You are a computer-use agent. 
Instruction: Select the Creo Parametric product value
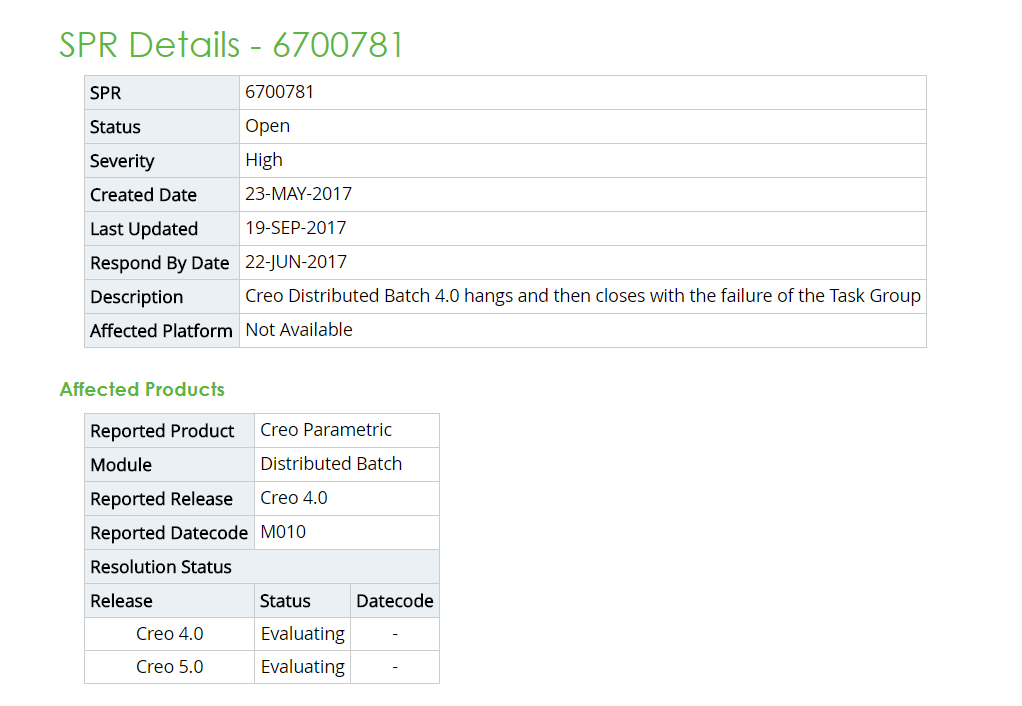click(326, 430)
